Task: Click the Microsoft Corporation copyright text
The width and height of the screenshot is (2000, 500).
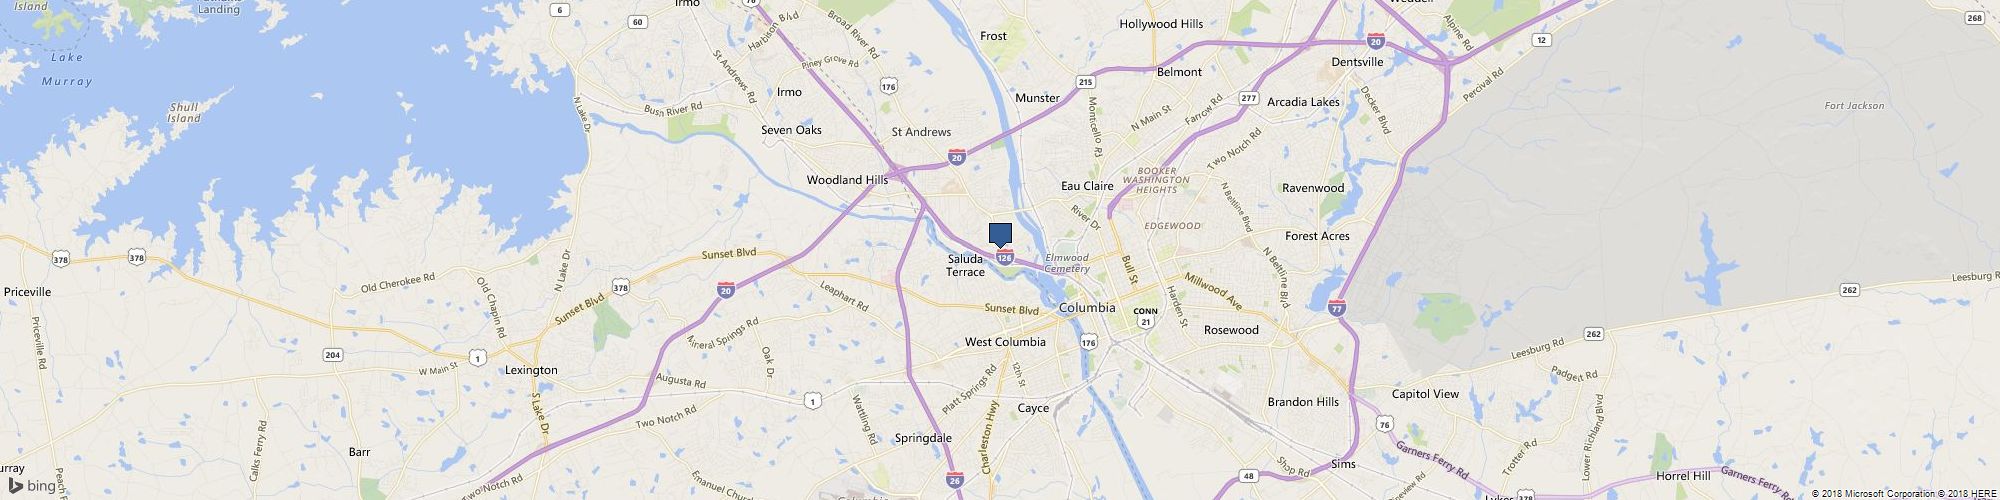Action: pyautogui.click(x=1874, y=494)
